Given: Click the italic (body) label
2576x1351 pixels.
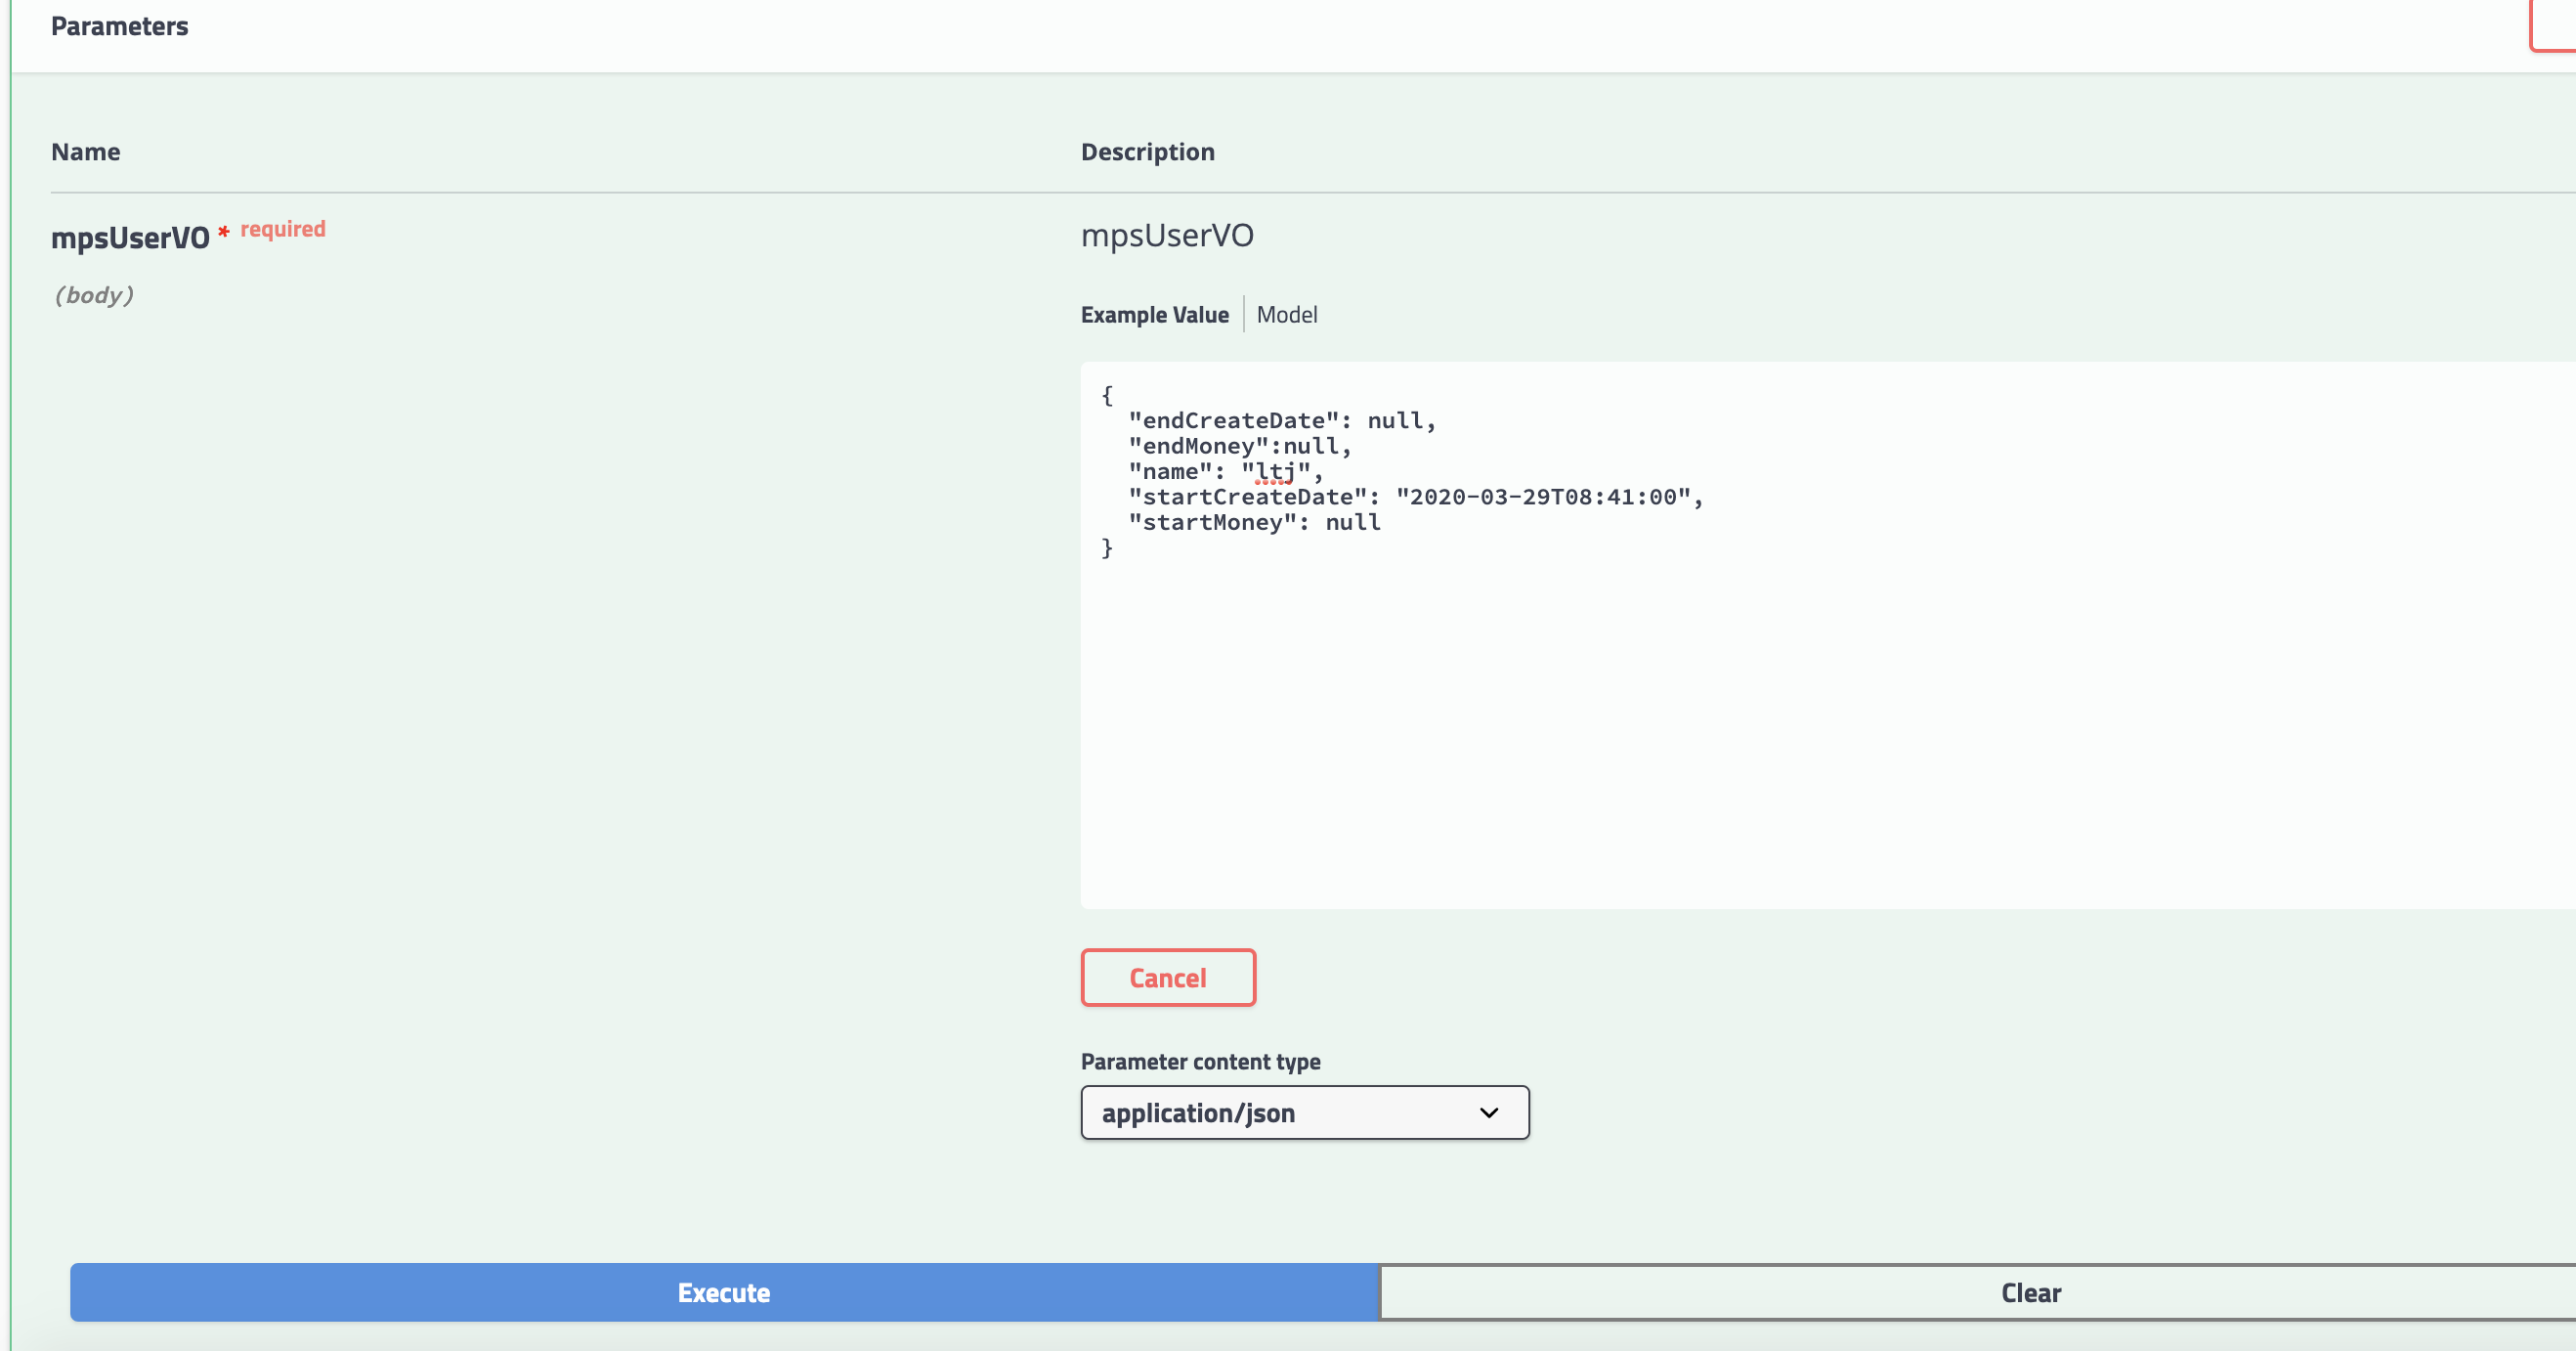Looking at the screenshot, I should click(x=93, y=295).
